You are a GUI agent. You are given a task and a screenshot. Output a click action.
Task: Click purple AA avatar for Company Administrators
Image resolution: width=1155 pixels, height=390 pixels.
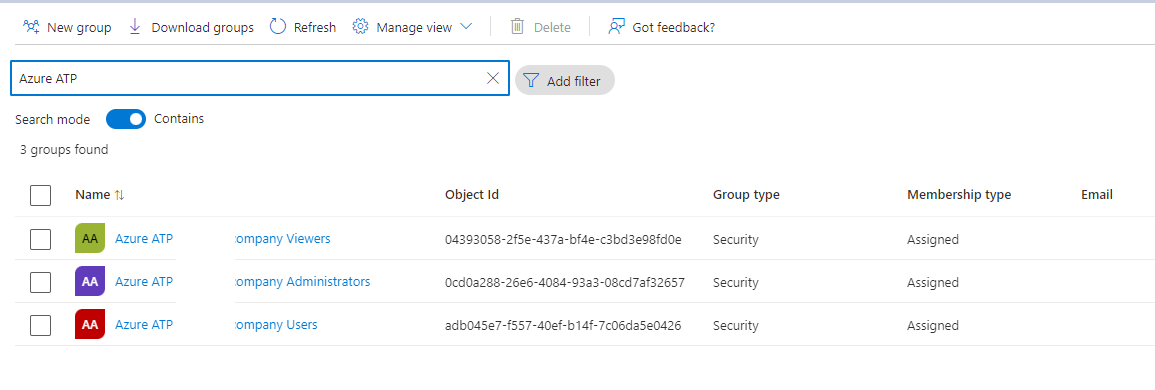click(x=90, y=281)
